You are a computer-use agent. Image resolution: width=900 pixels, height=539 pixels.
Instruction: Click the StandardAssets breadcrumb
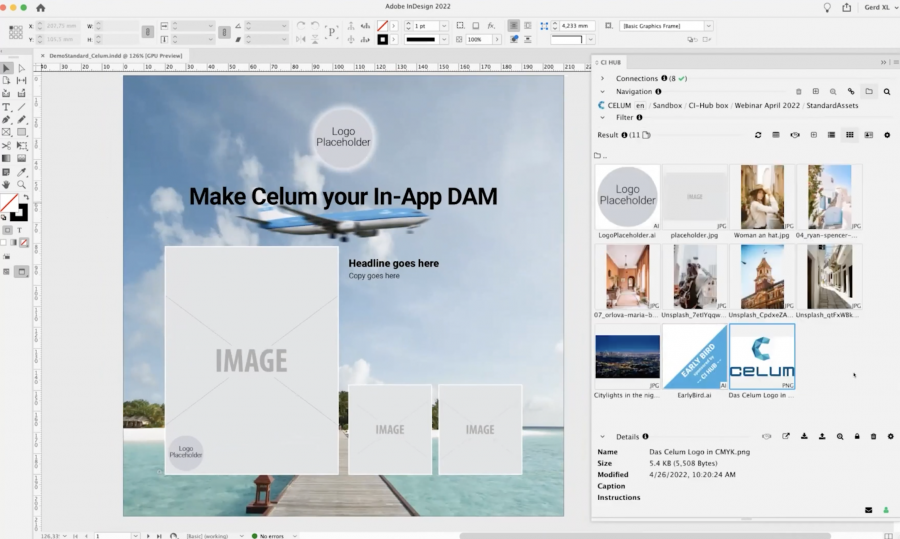832,106
